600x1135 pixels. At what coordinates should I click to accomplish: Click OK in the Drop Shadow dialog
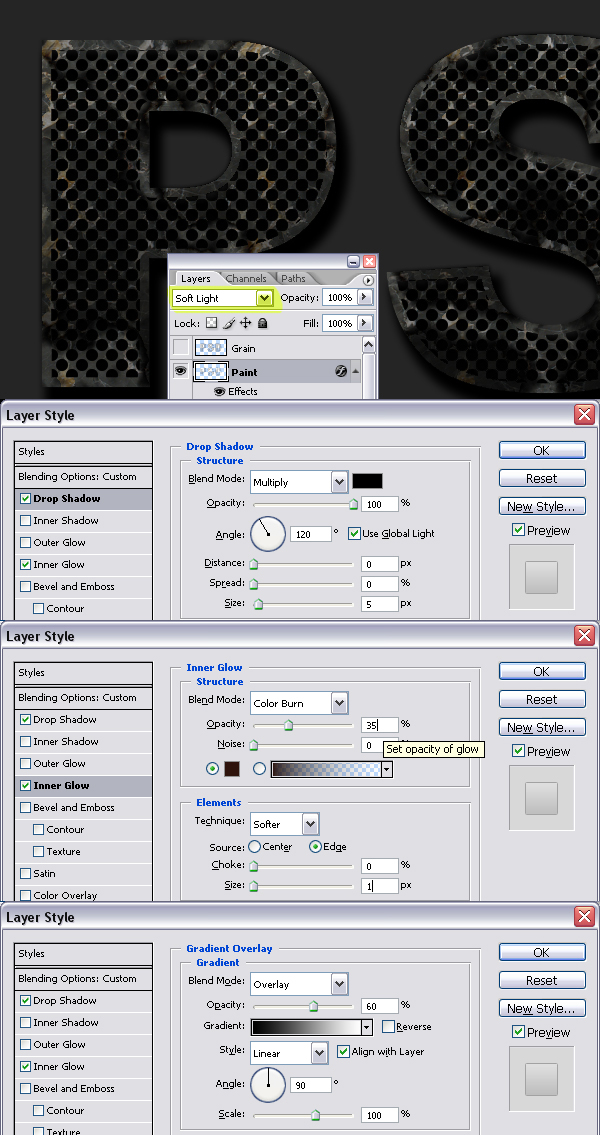pyautogui.click(x=542, y=450)
